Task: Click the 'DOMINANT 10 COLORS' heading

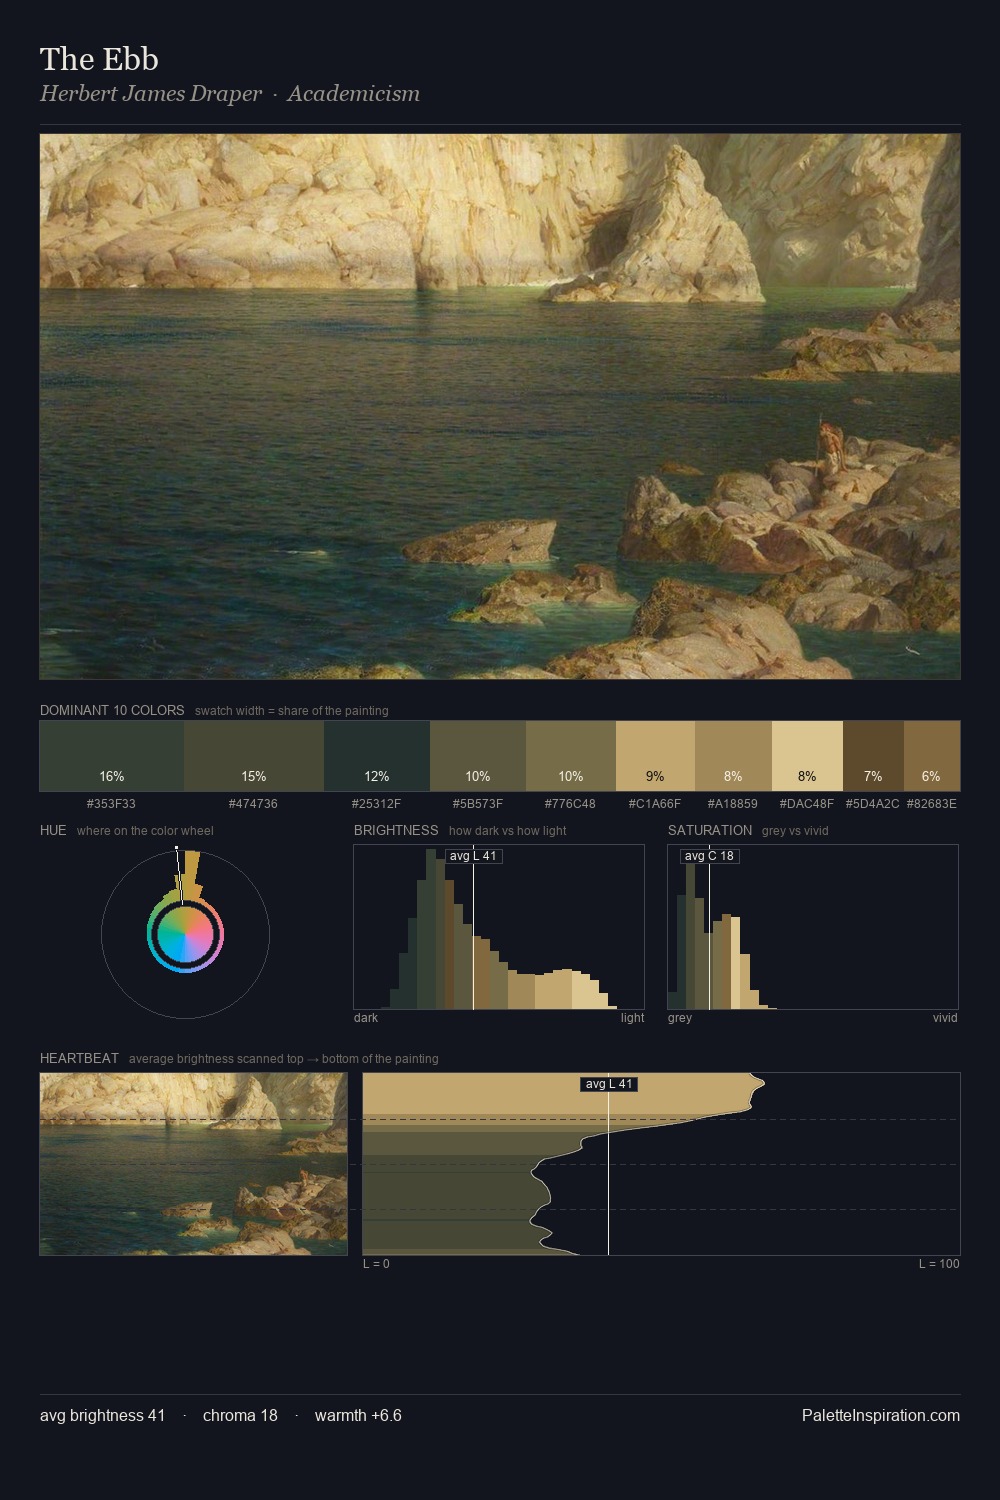Action: pyautogui.click(x=112, y=710)
